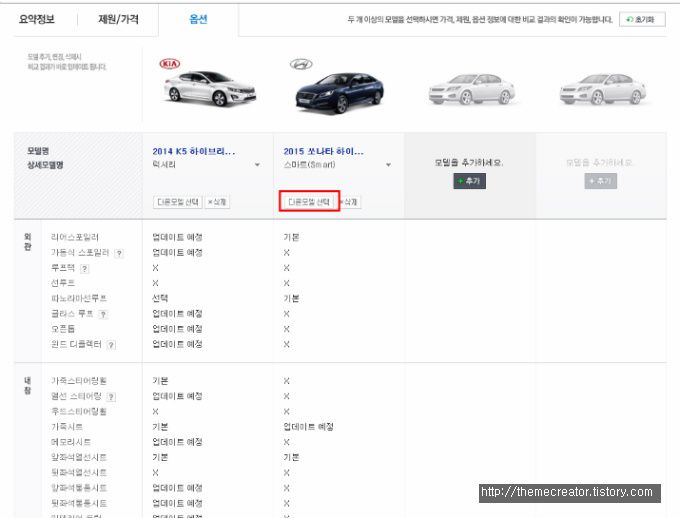The width and height of the screenshot is (680, 518).
Task: Click 쏘나타's 기본 value for 리어스포일러
Action: (291, 237)
